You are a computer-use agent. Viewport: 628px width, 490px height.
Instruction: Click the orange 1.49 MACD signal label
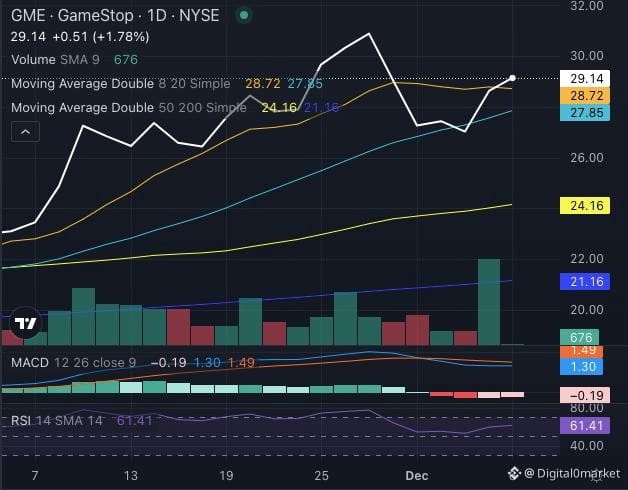(581, 351)
